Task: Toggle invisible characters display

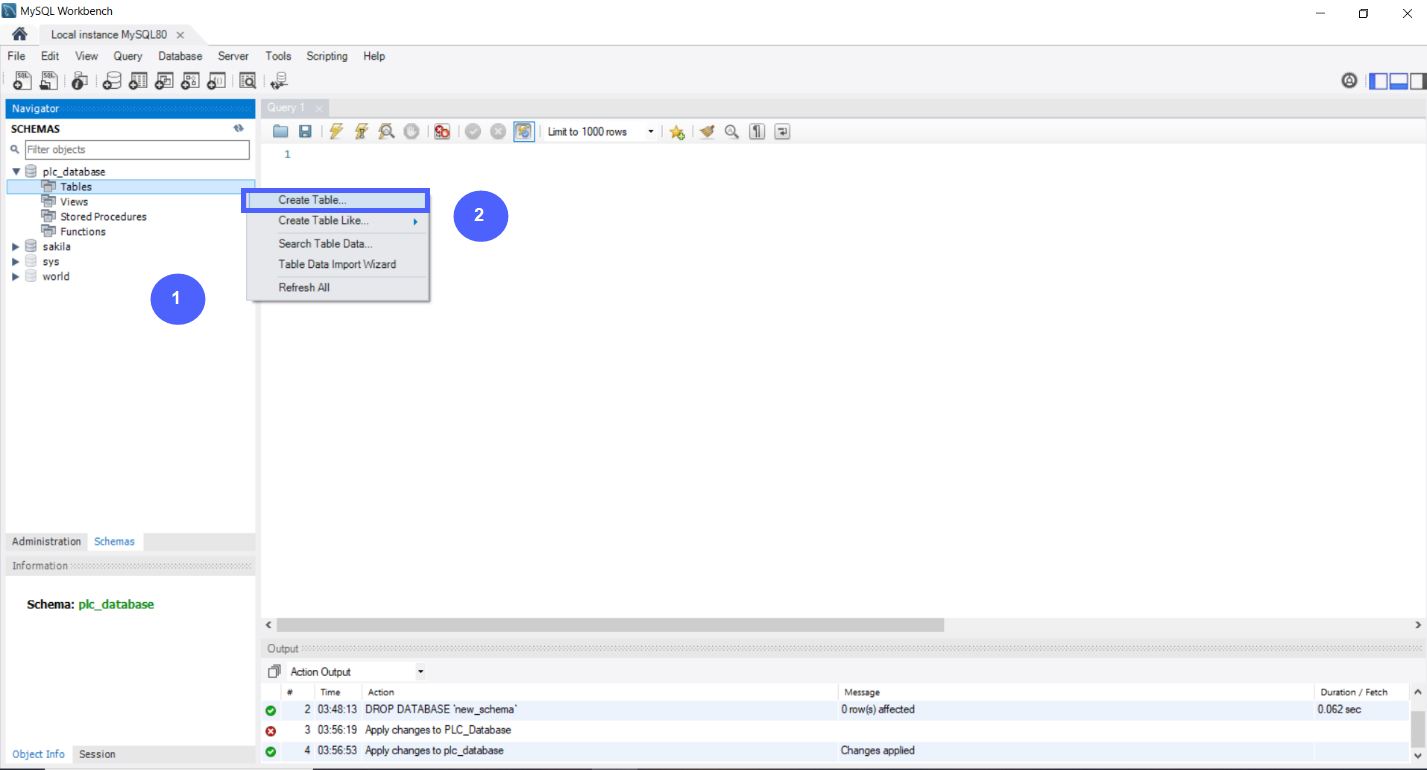Action: (x=757, y=131)
